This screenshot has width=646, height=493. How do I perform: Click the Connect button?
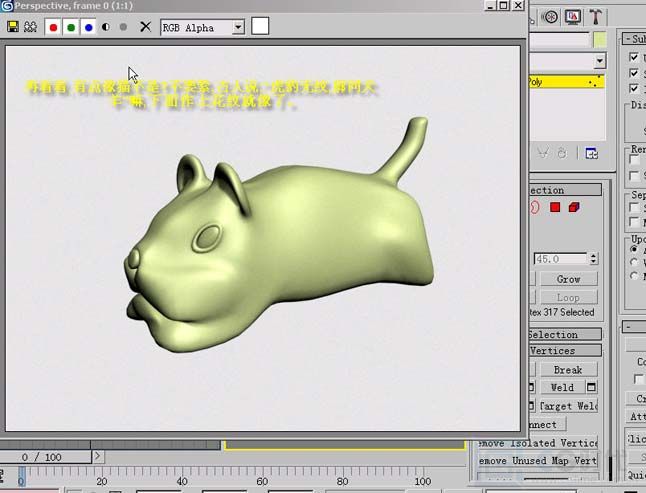click(548, 425)
